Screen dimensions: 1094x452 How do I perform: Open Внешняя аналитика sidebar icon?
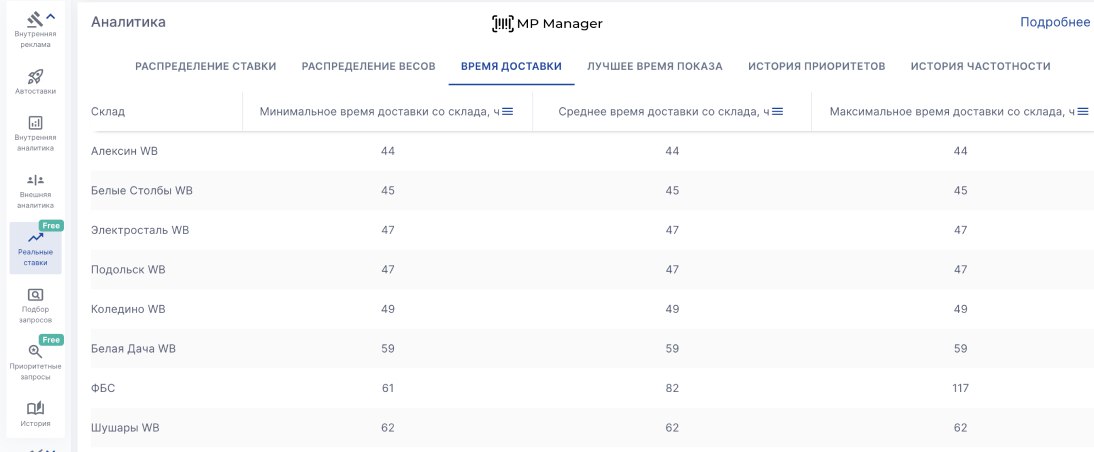click(x=35, y=179)
